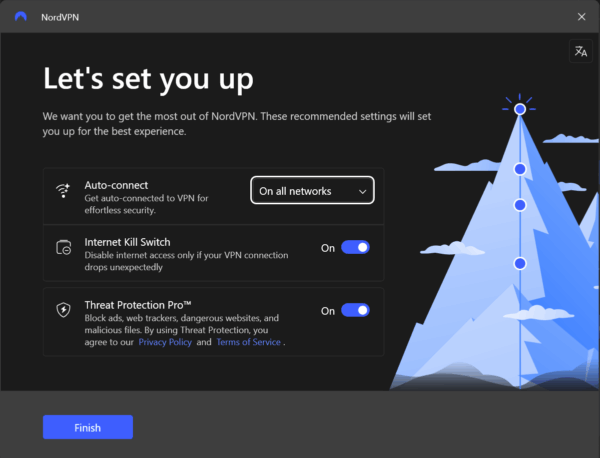The height and width of the screenshot is (458, 600).
Task: Turn off the Threat Protection Pro toggle
Action: [x=355, y=310]
